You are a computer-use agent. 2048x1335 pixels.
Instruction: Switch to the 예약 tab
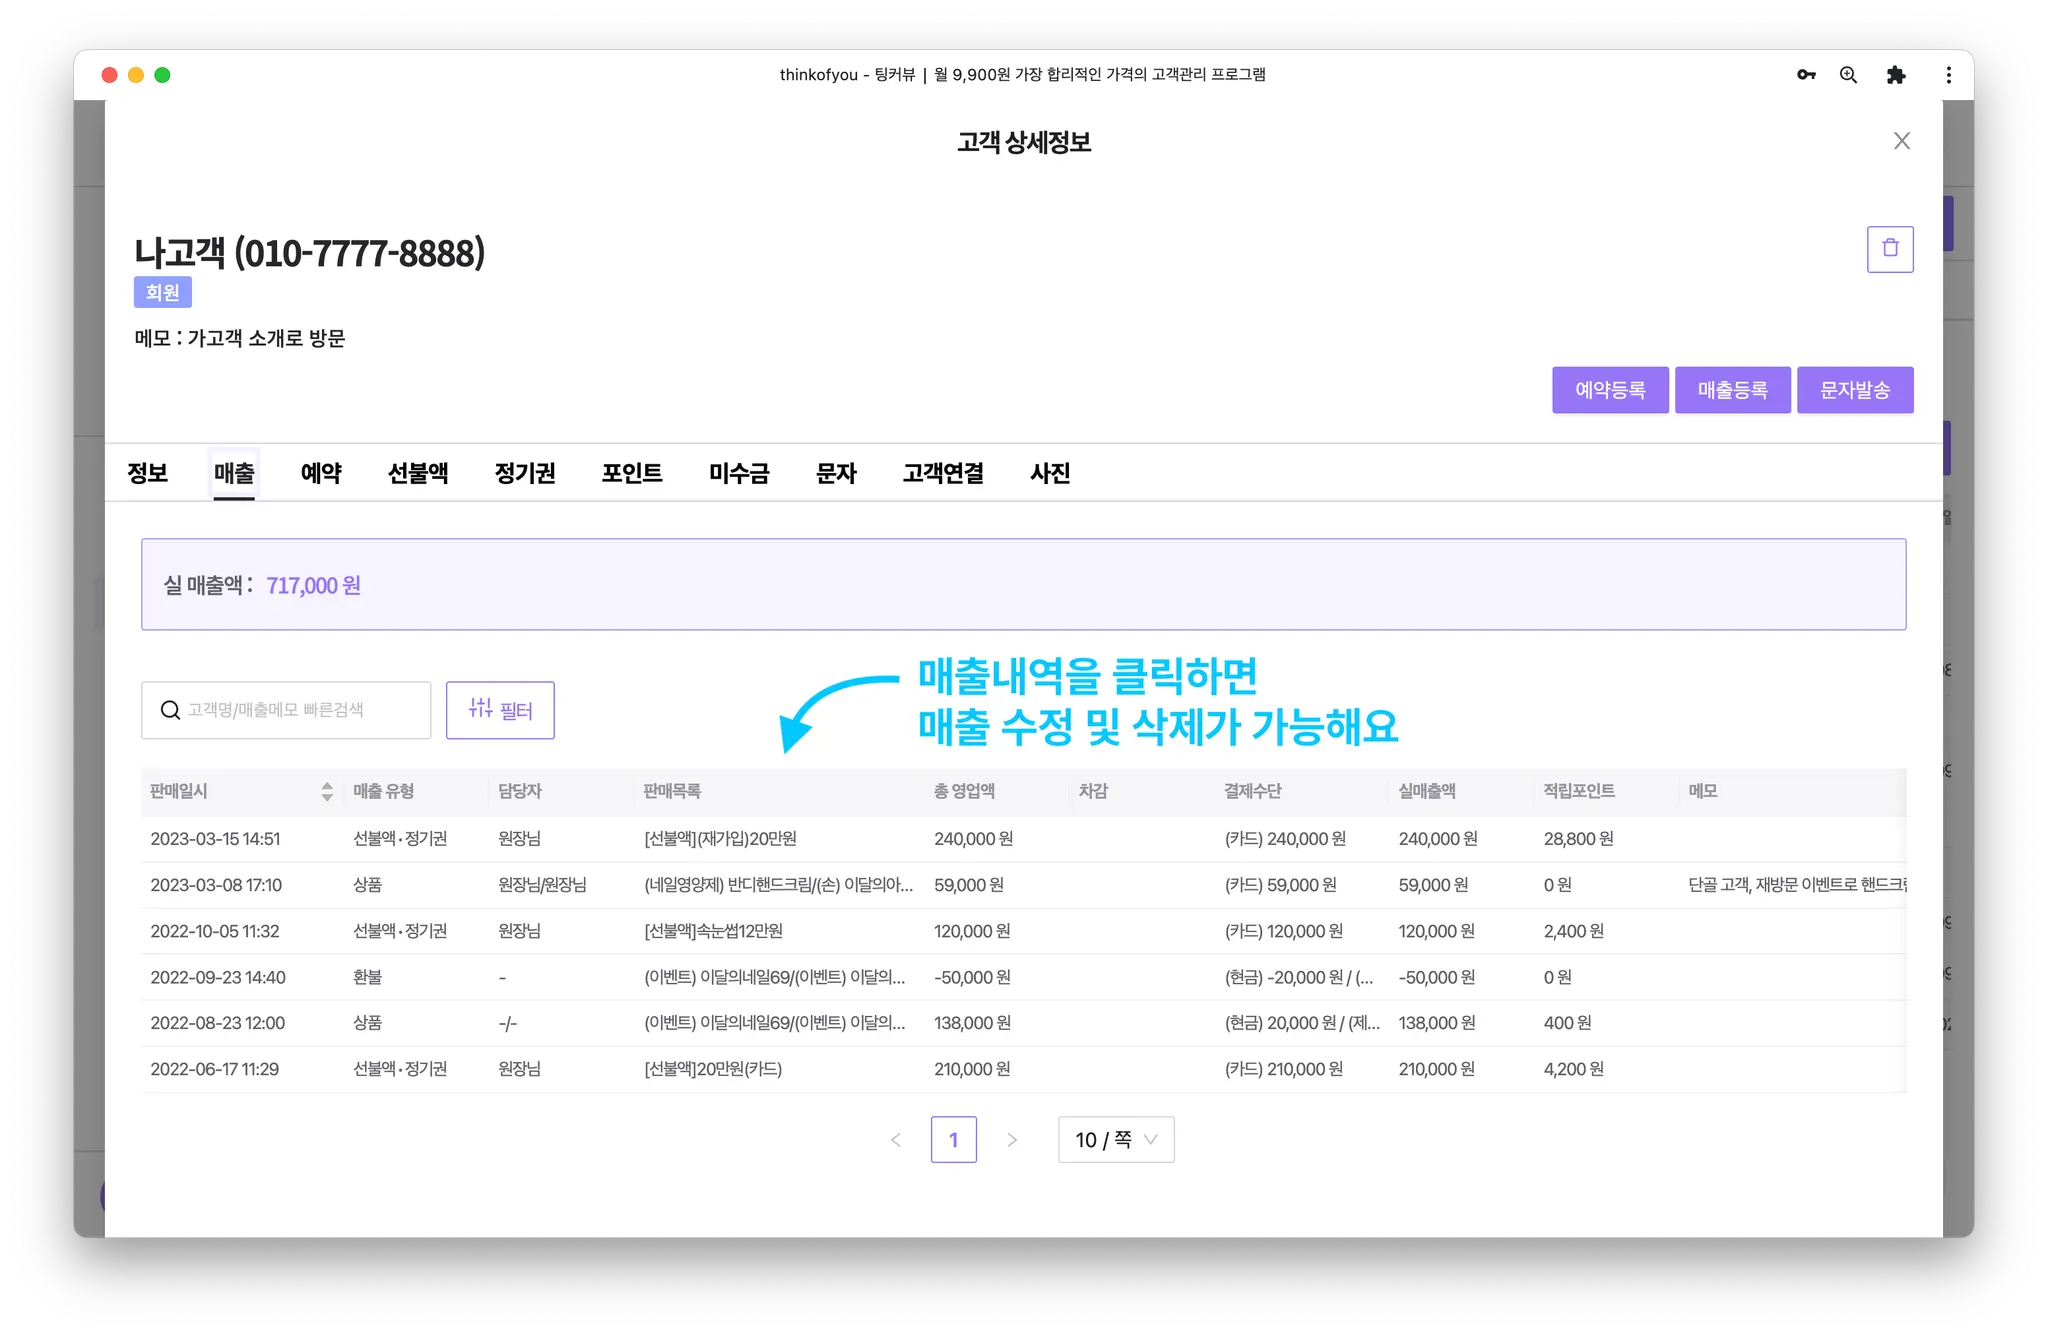pyautogui.click(x=321, y=473)
